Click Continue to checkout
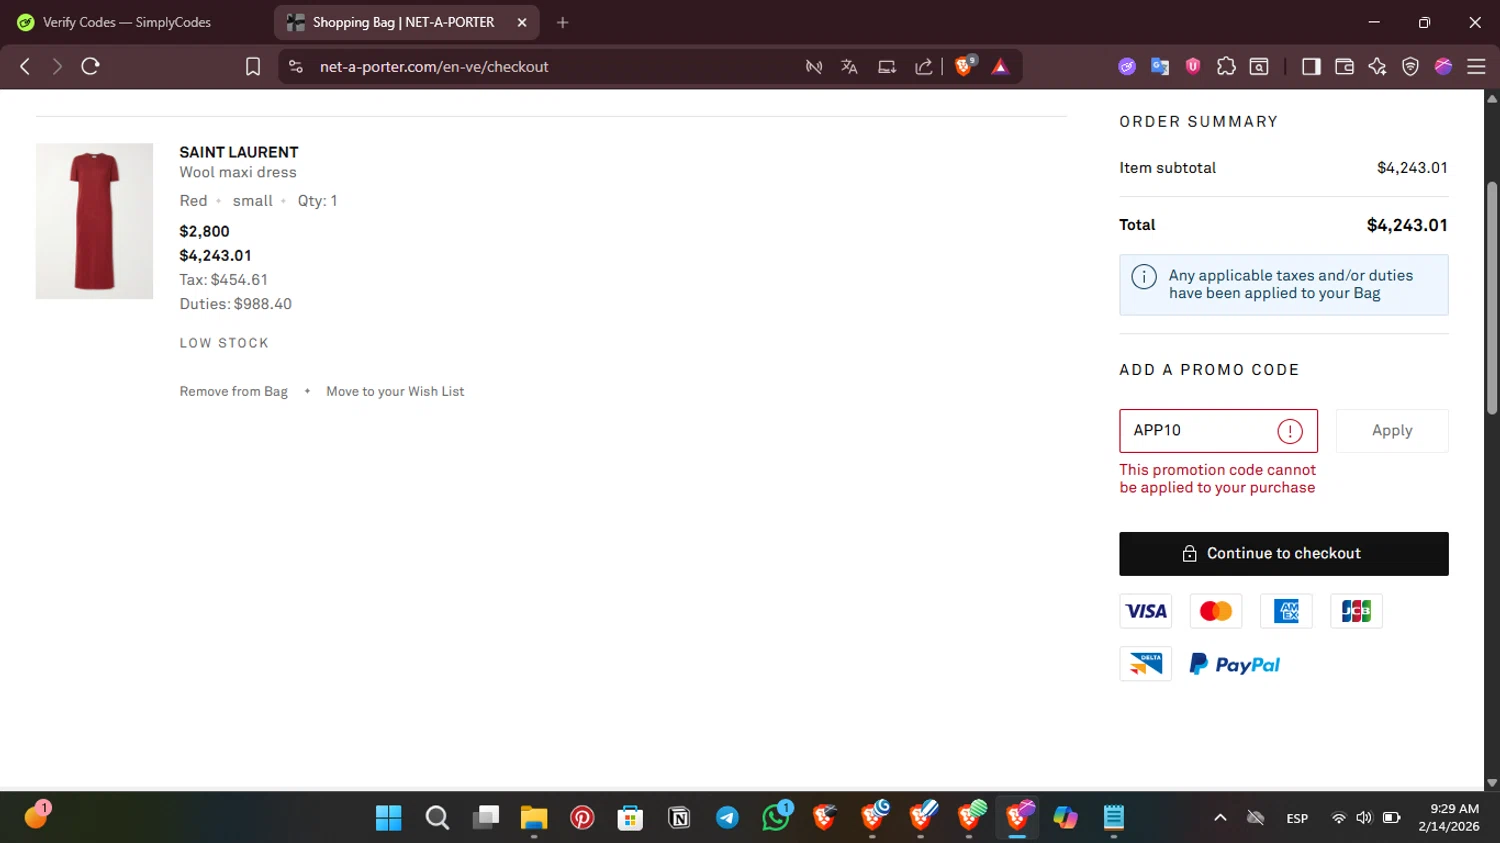Image resolution: width=1500 pixels, height=843 pixels. pyautogui.click(x=1284, y=554)
